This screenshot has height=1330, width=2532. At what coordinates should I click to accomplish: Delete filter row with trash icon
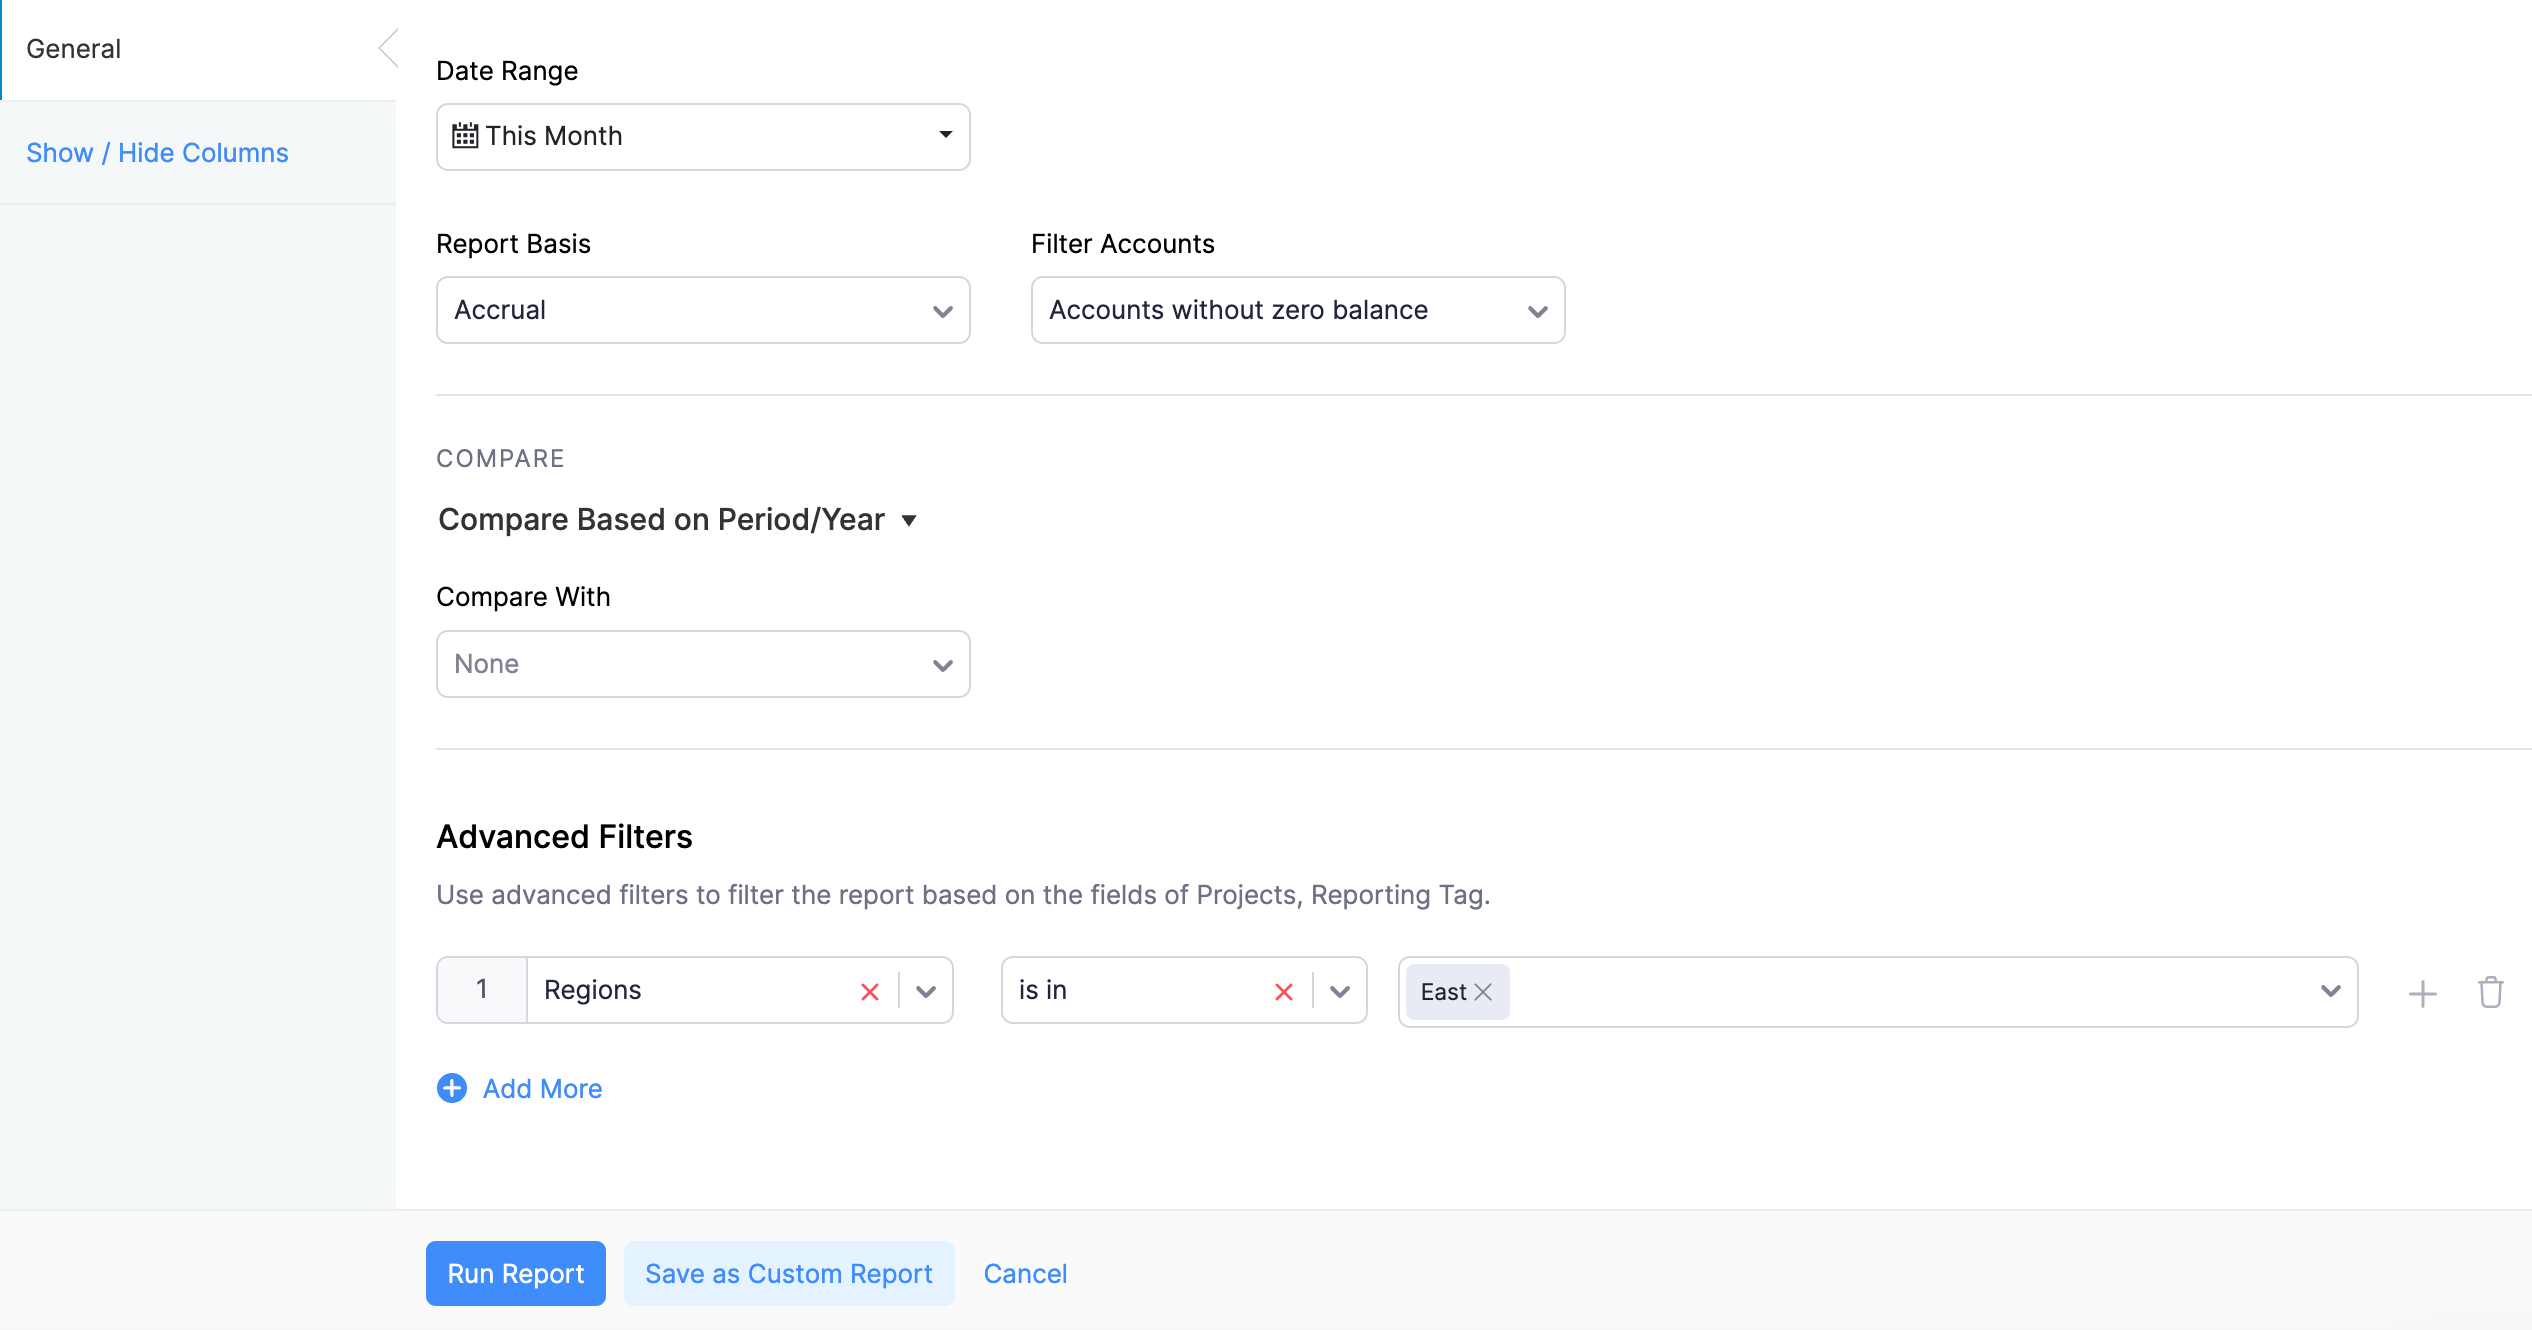point(2490,992)
